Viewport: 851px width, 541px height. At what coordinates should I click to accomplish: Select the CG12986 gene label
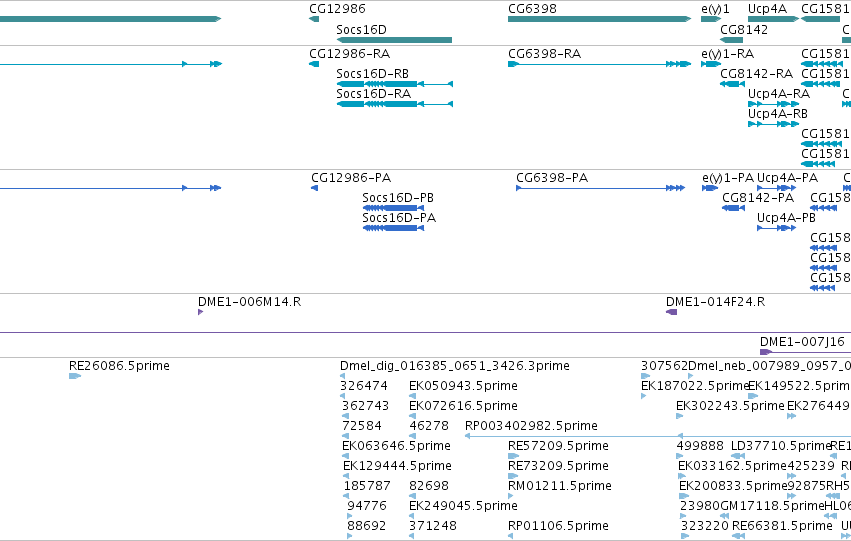(337, 9)
